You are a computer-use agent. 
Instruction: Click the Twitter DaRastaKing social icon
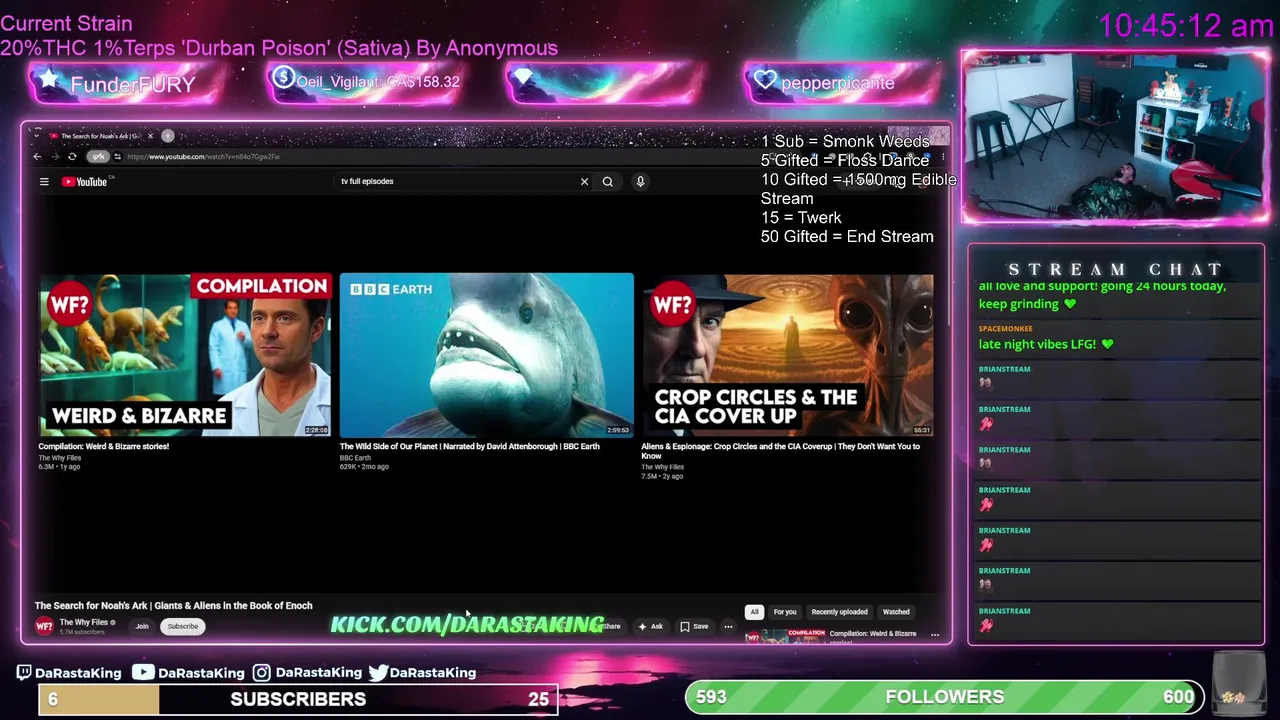pos(378,673)
